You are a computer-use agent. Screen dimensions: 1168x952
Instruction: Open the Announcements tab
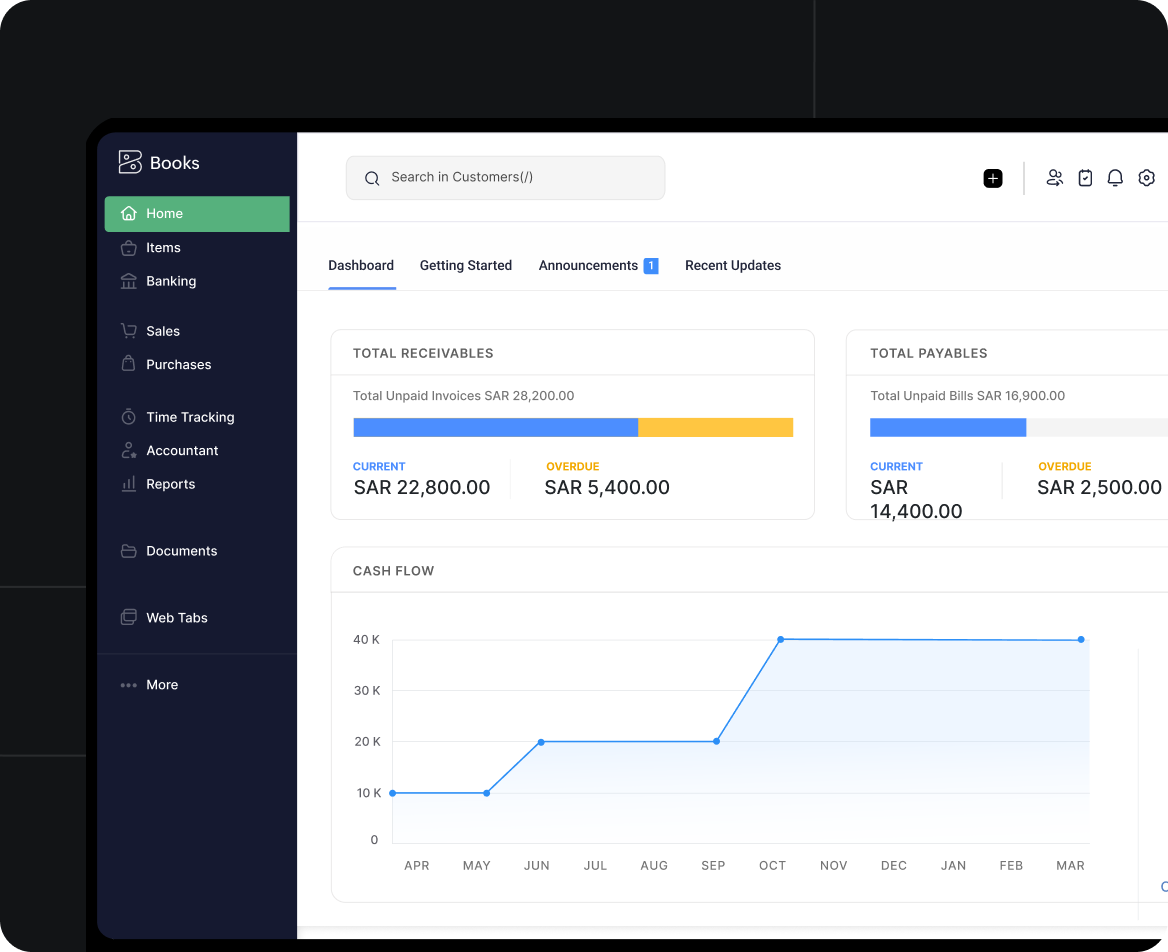click(588, 266)
